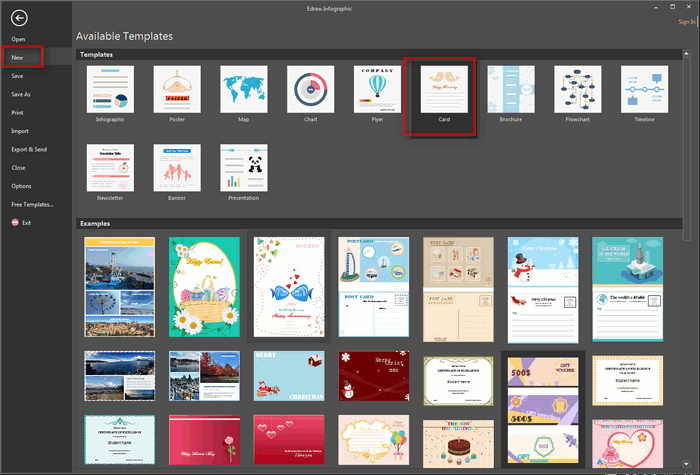Select the Timeline template icon

coord(644,89)
